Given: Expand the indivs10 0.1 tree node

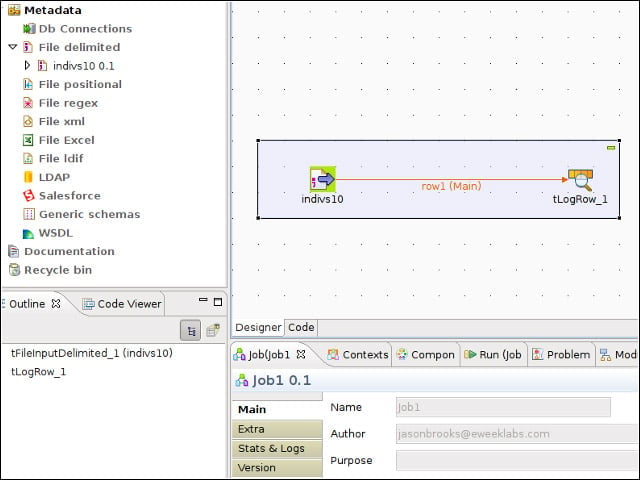Looking at the screenshot, I should tap(27, 65).
